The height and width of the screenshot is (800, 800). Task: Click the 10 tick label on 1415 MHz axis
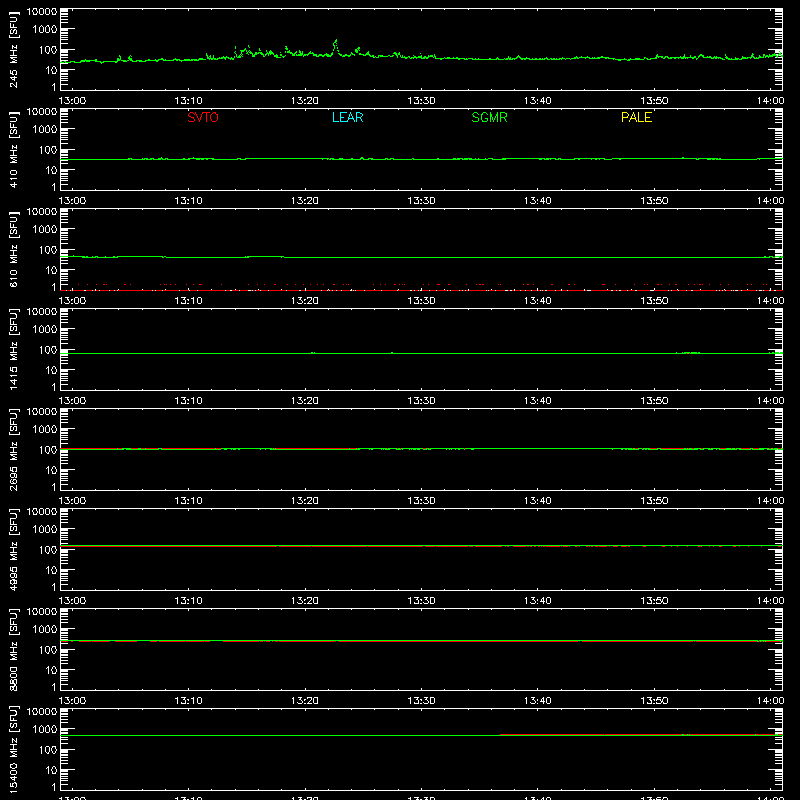52,370
